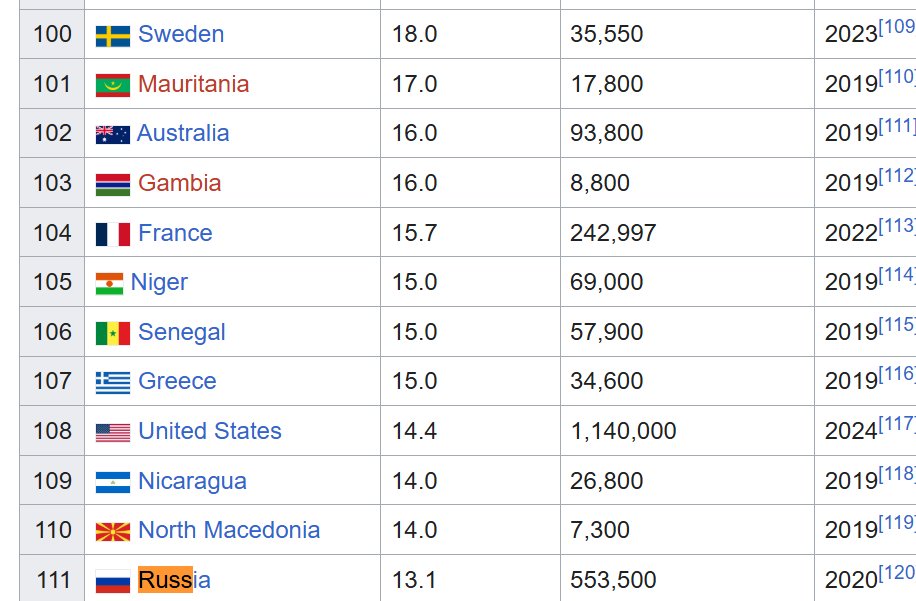Click the Australia flag icon
The width and height of the screenshot is (916, 601).
113,135
